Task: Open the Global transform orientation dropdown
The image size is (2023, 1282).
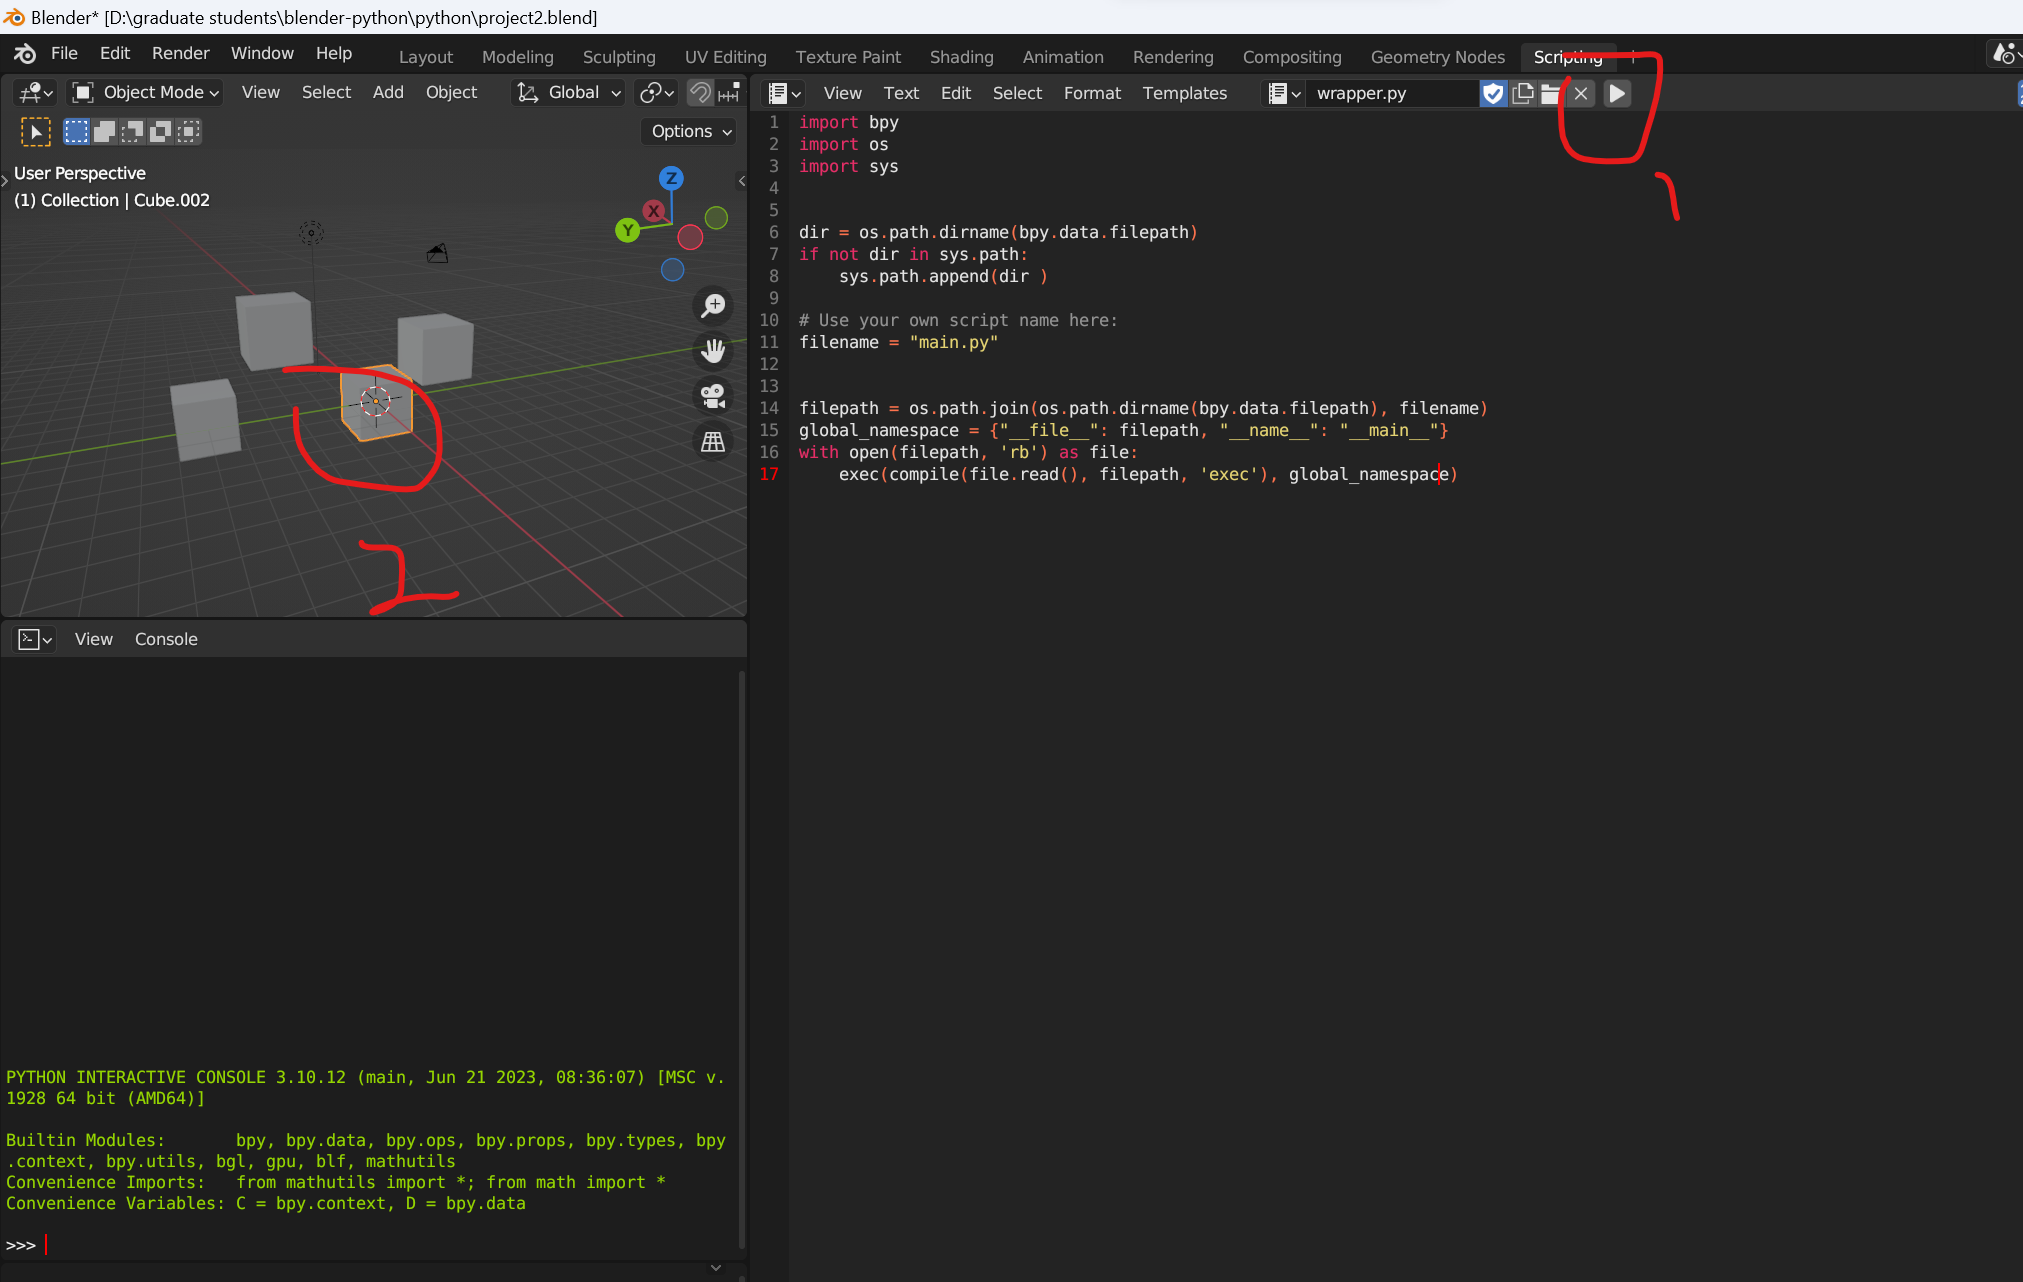Action: tap(568, 92)
